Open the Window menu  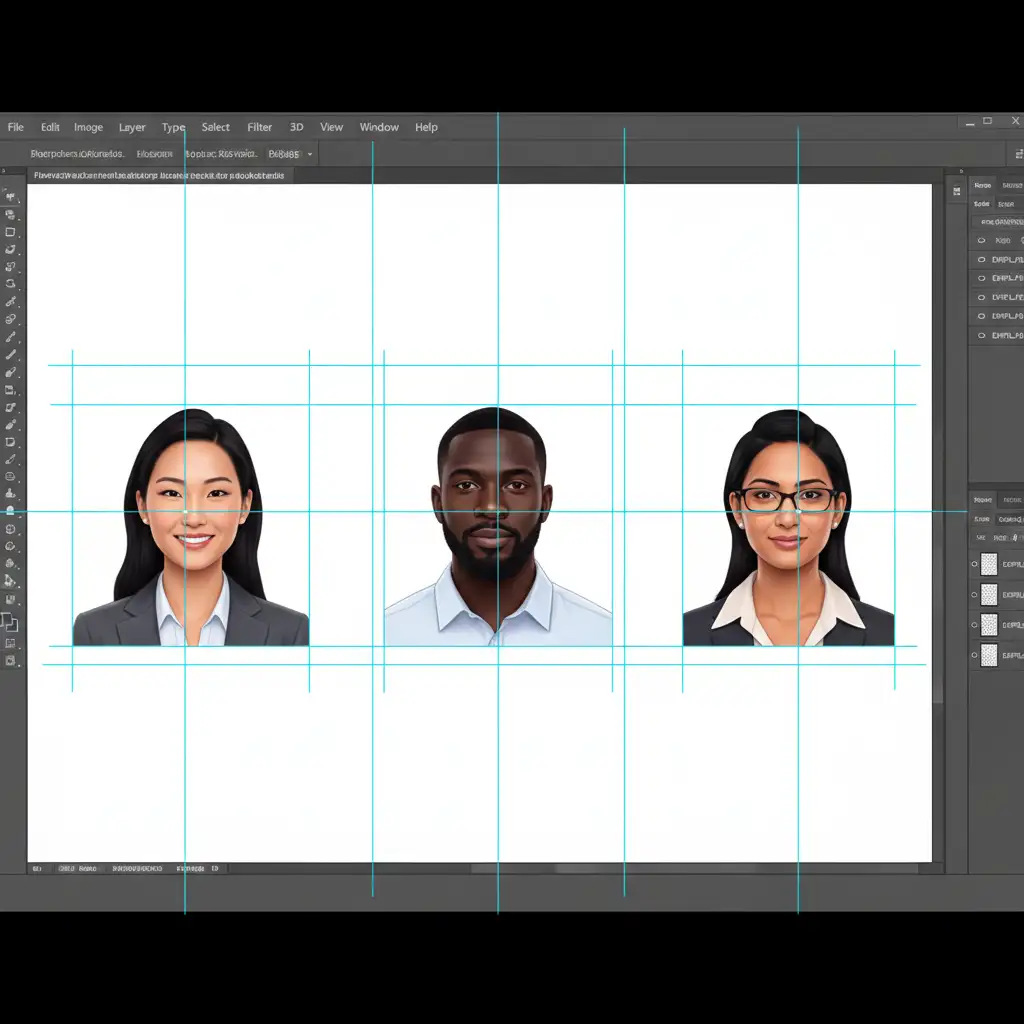pyautogui.click(x=379, y=127)
